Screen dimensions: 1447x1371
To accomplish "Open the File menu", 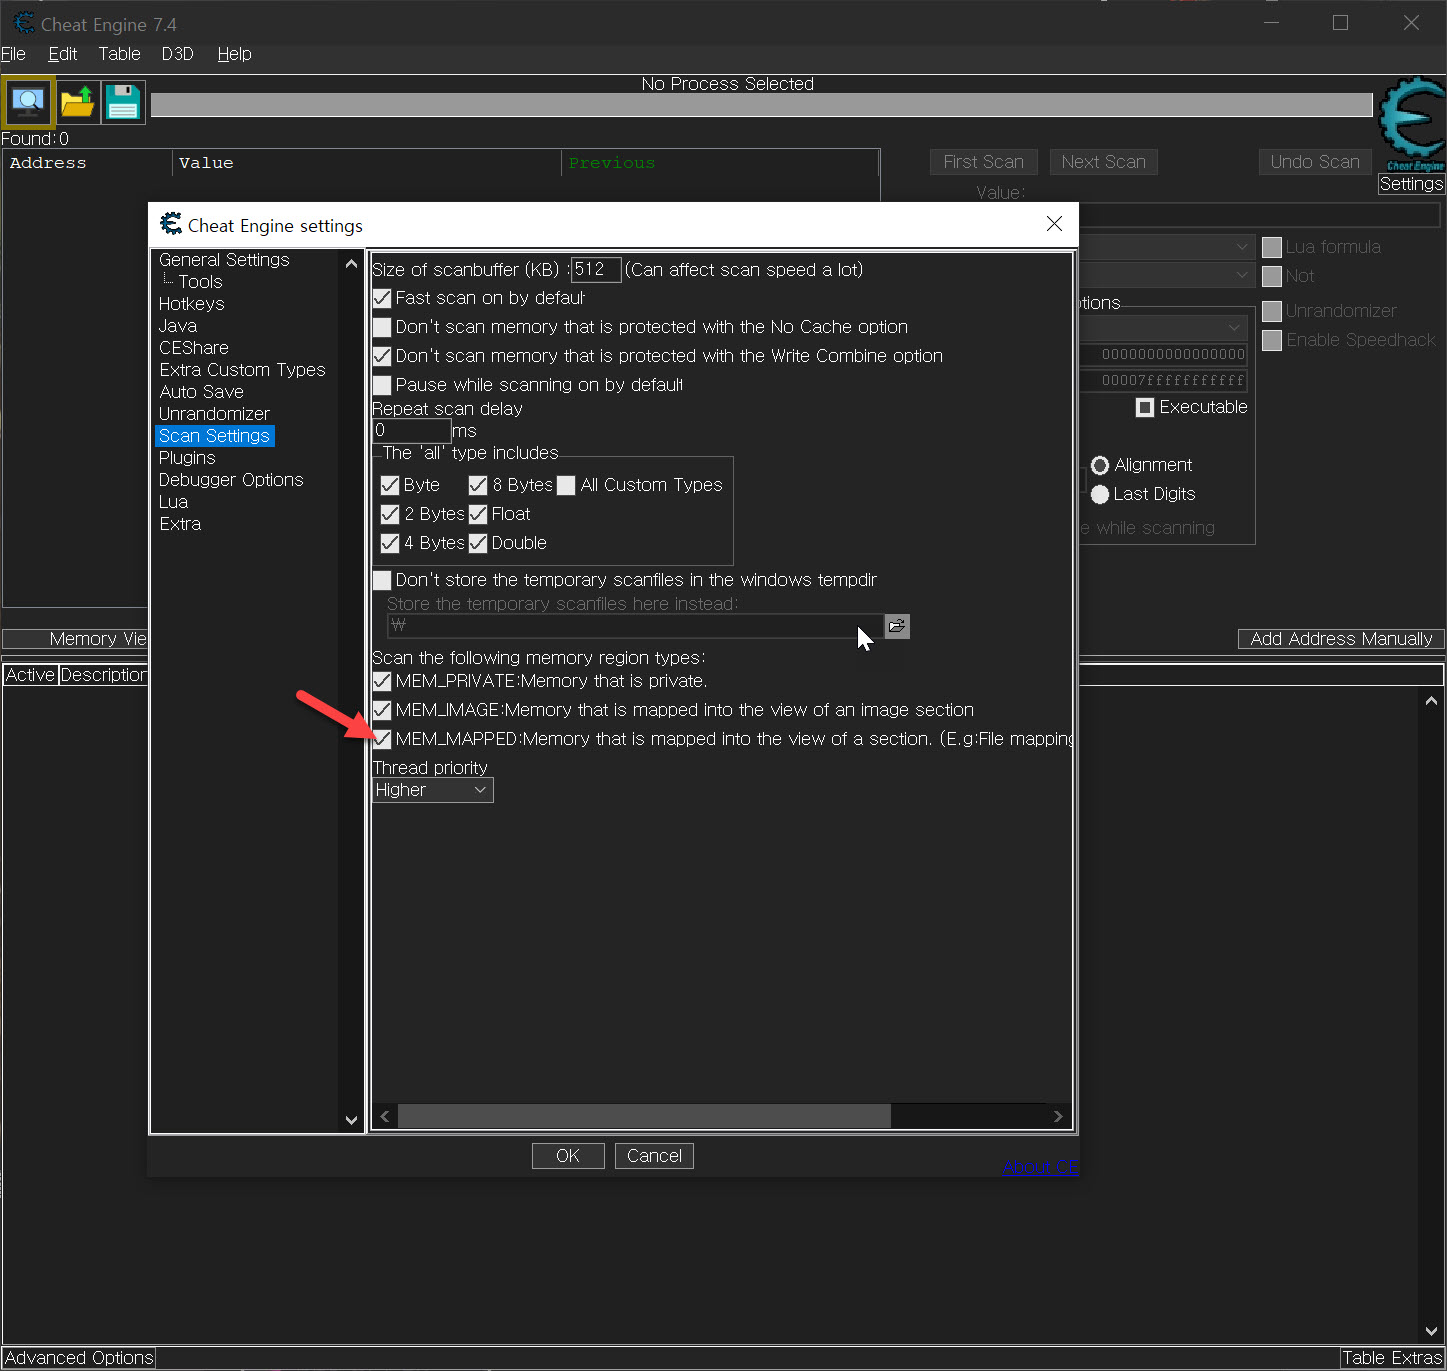I will point(13,54).
